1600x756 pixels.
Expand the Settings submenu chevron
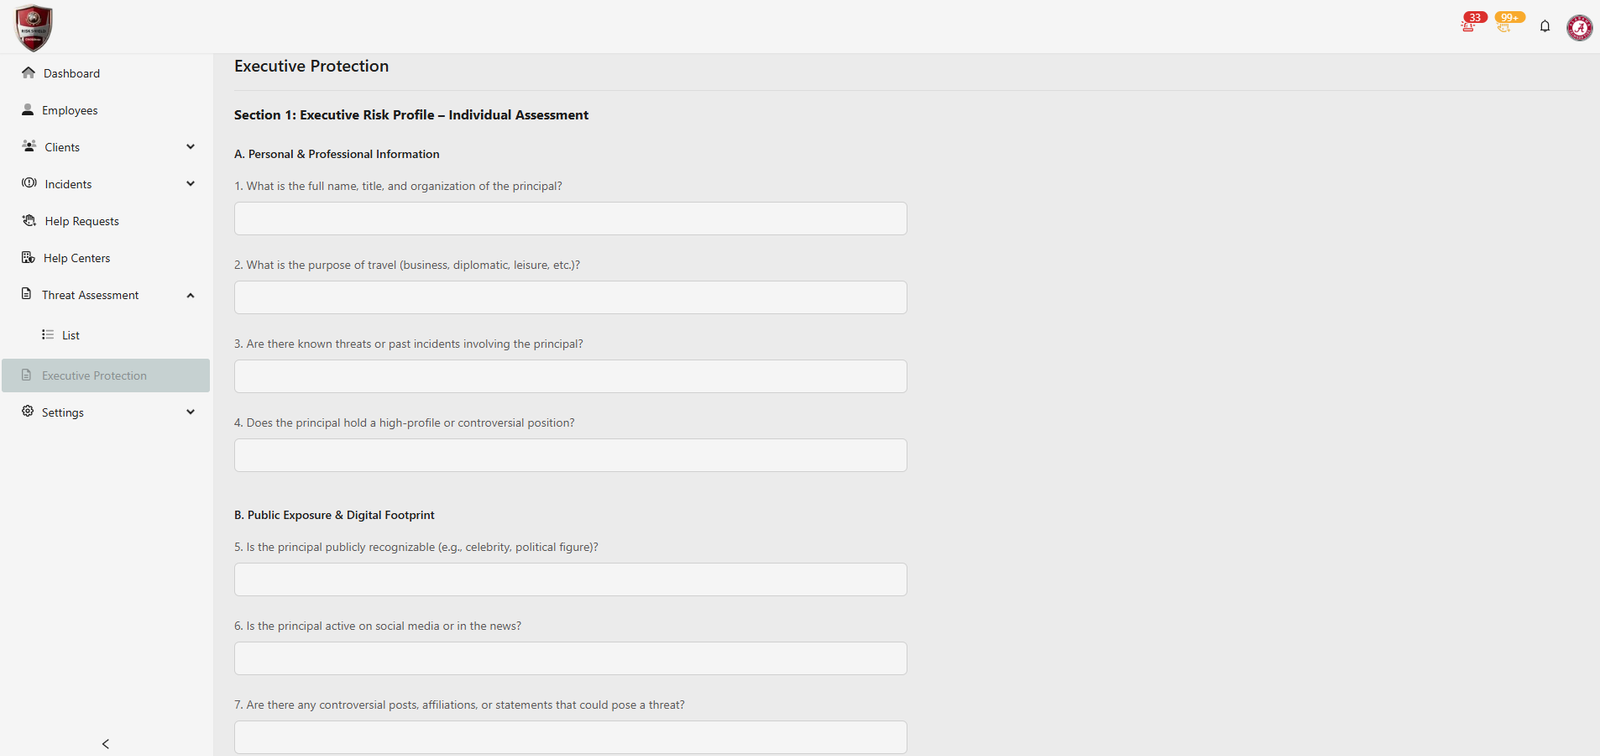[190, 412]
